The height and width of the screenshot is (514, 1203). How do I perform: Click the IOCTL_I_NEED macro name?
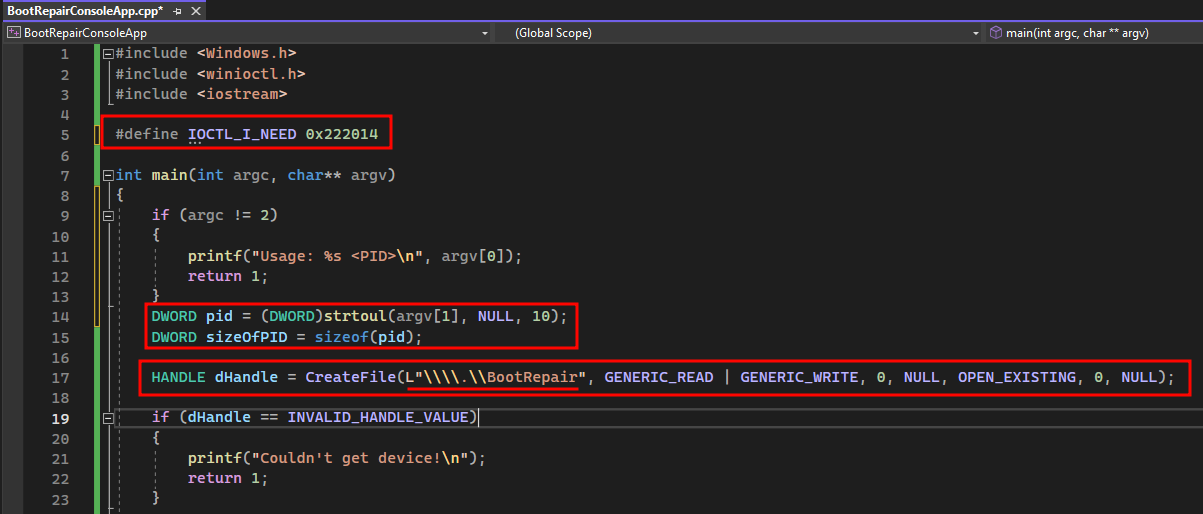pyautogui.click(x=242, y=134)
